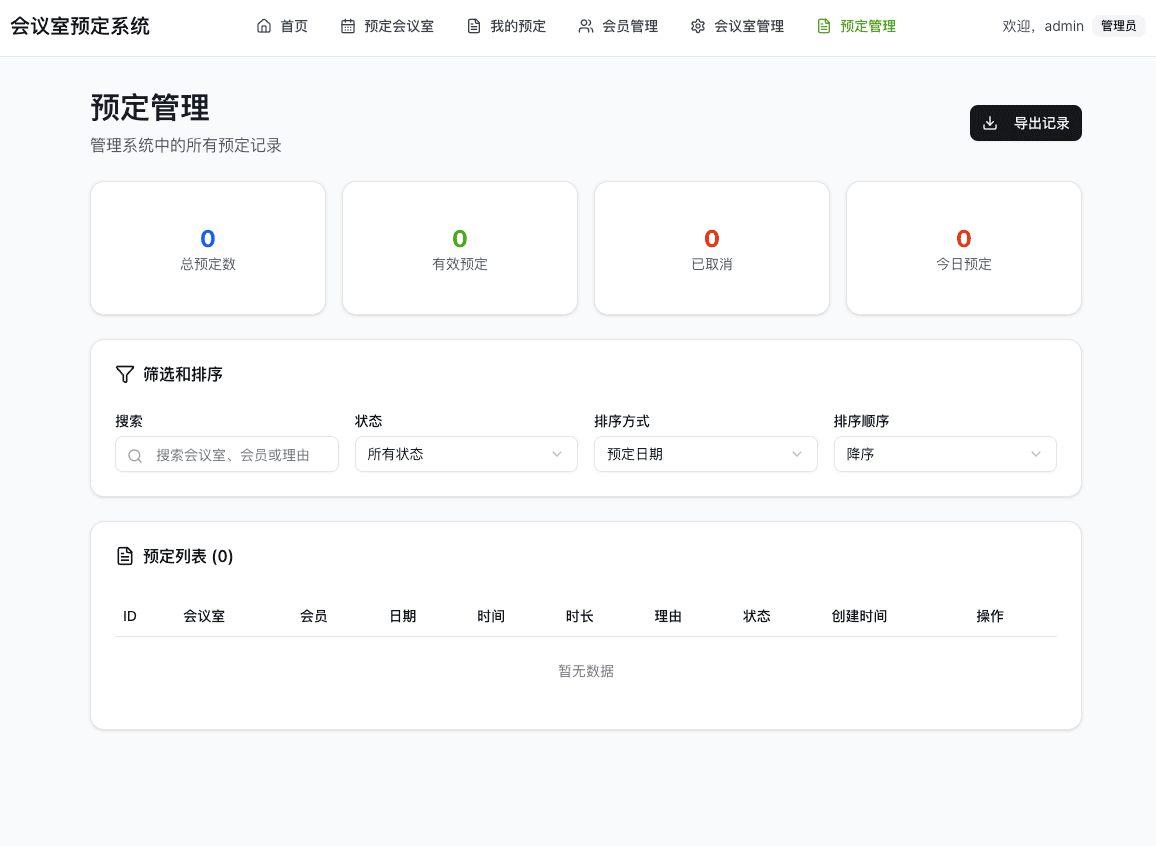Click the 欢迎, admin text
The height and width of the screenshot is (846, 1156).
[1043, 27]
